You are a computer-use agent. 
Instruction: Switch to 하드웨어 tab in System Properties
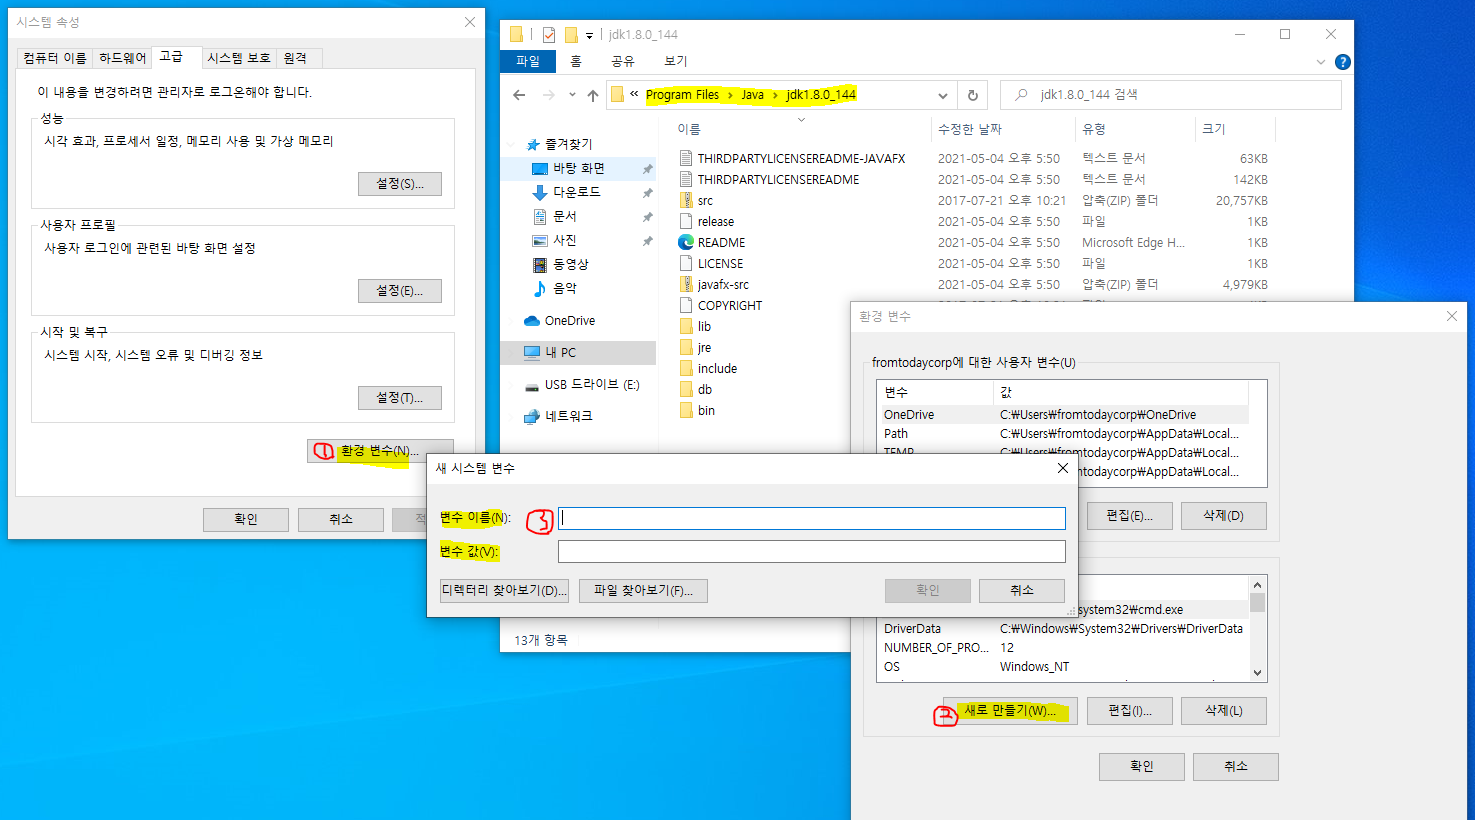123,58
